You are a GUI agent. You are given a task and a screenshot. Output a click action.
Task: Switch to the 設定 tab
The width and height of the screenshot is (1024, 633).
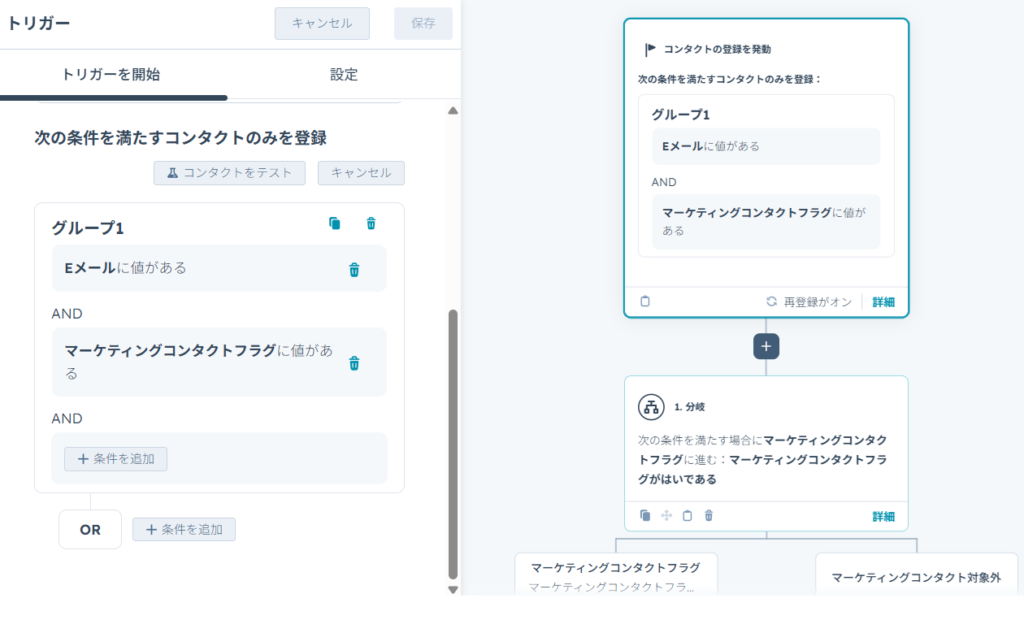[344, 75]
